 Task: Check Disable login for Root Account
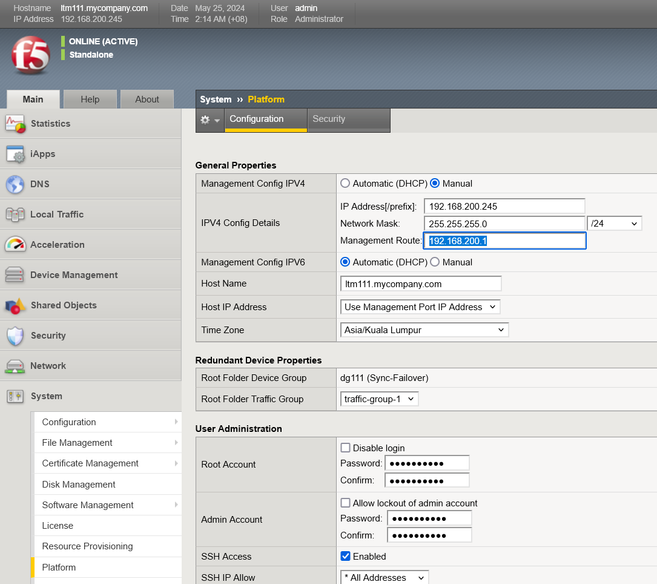click(x=346, y=448)
